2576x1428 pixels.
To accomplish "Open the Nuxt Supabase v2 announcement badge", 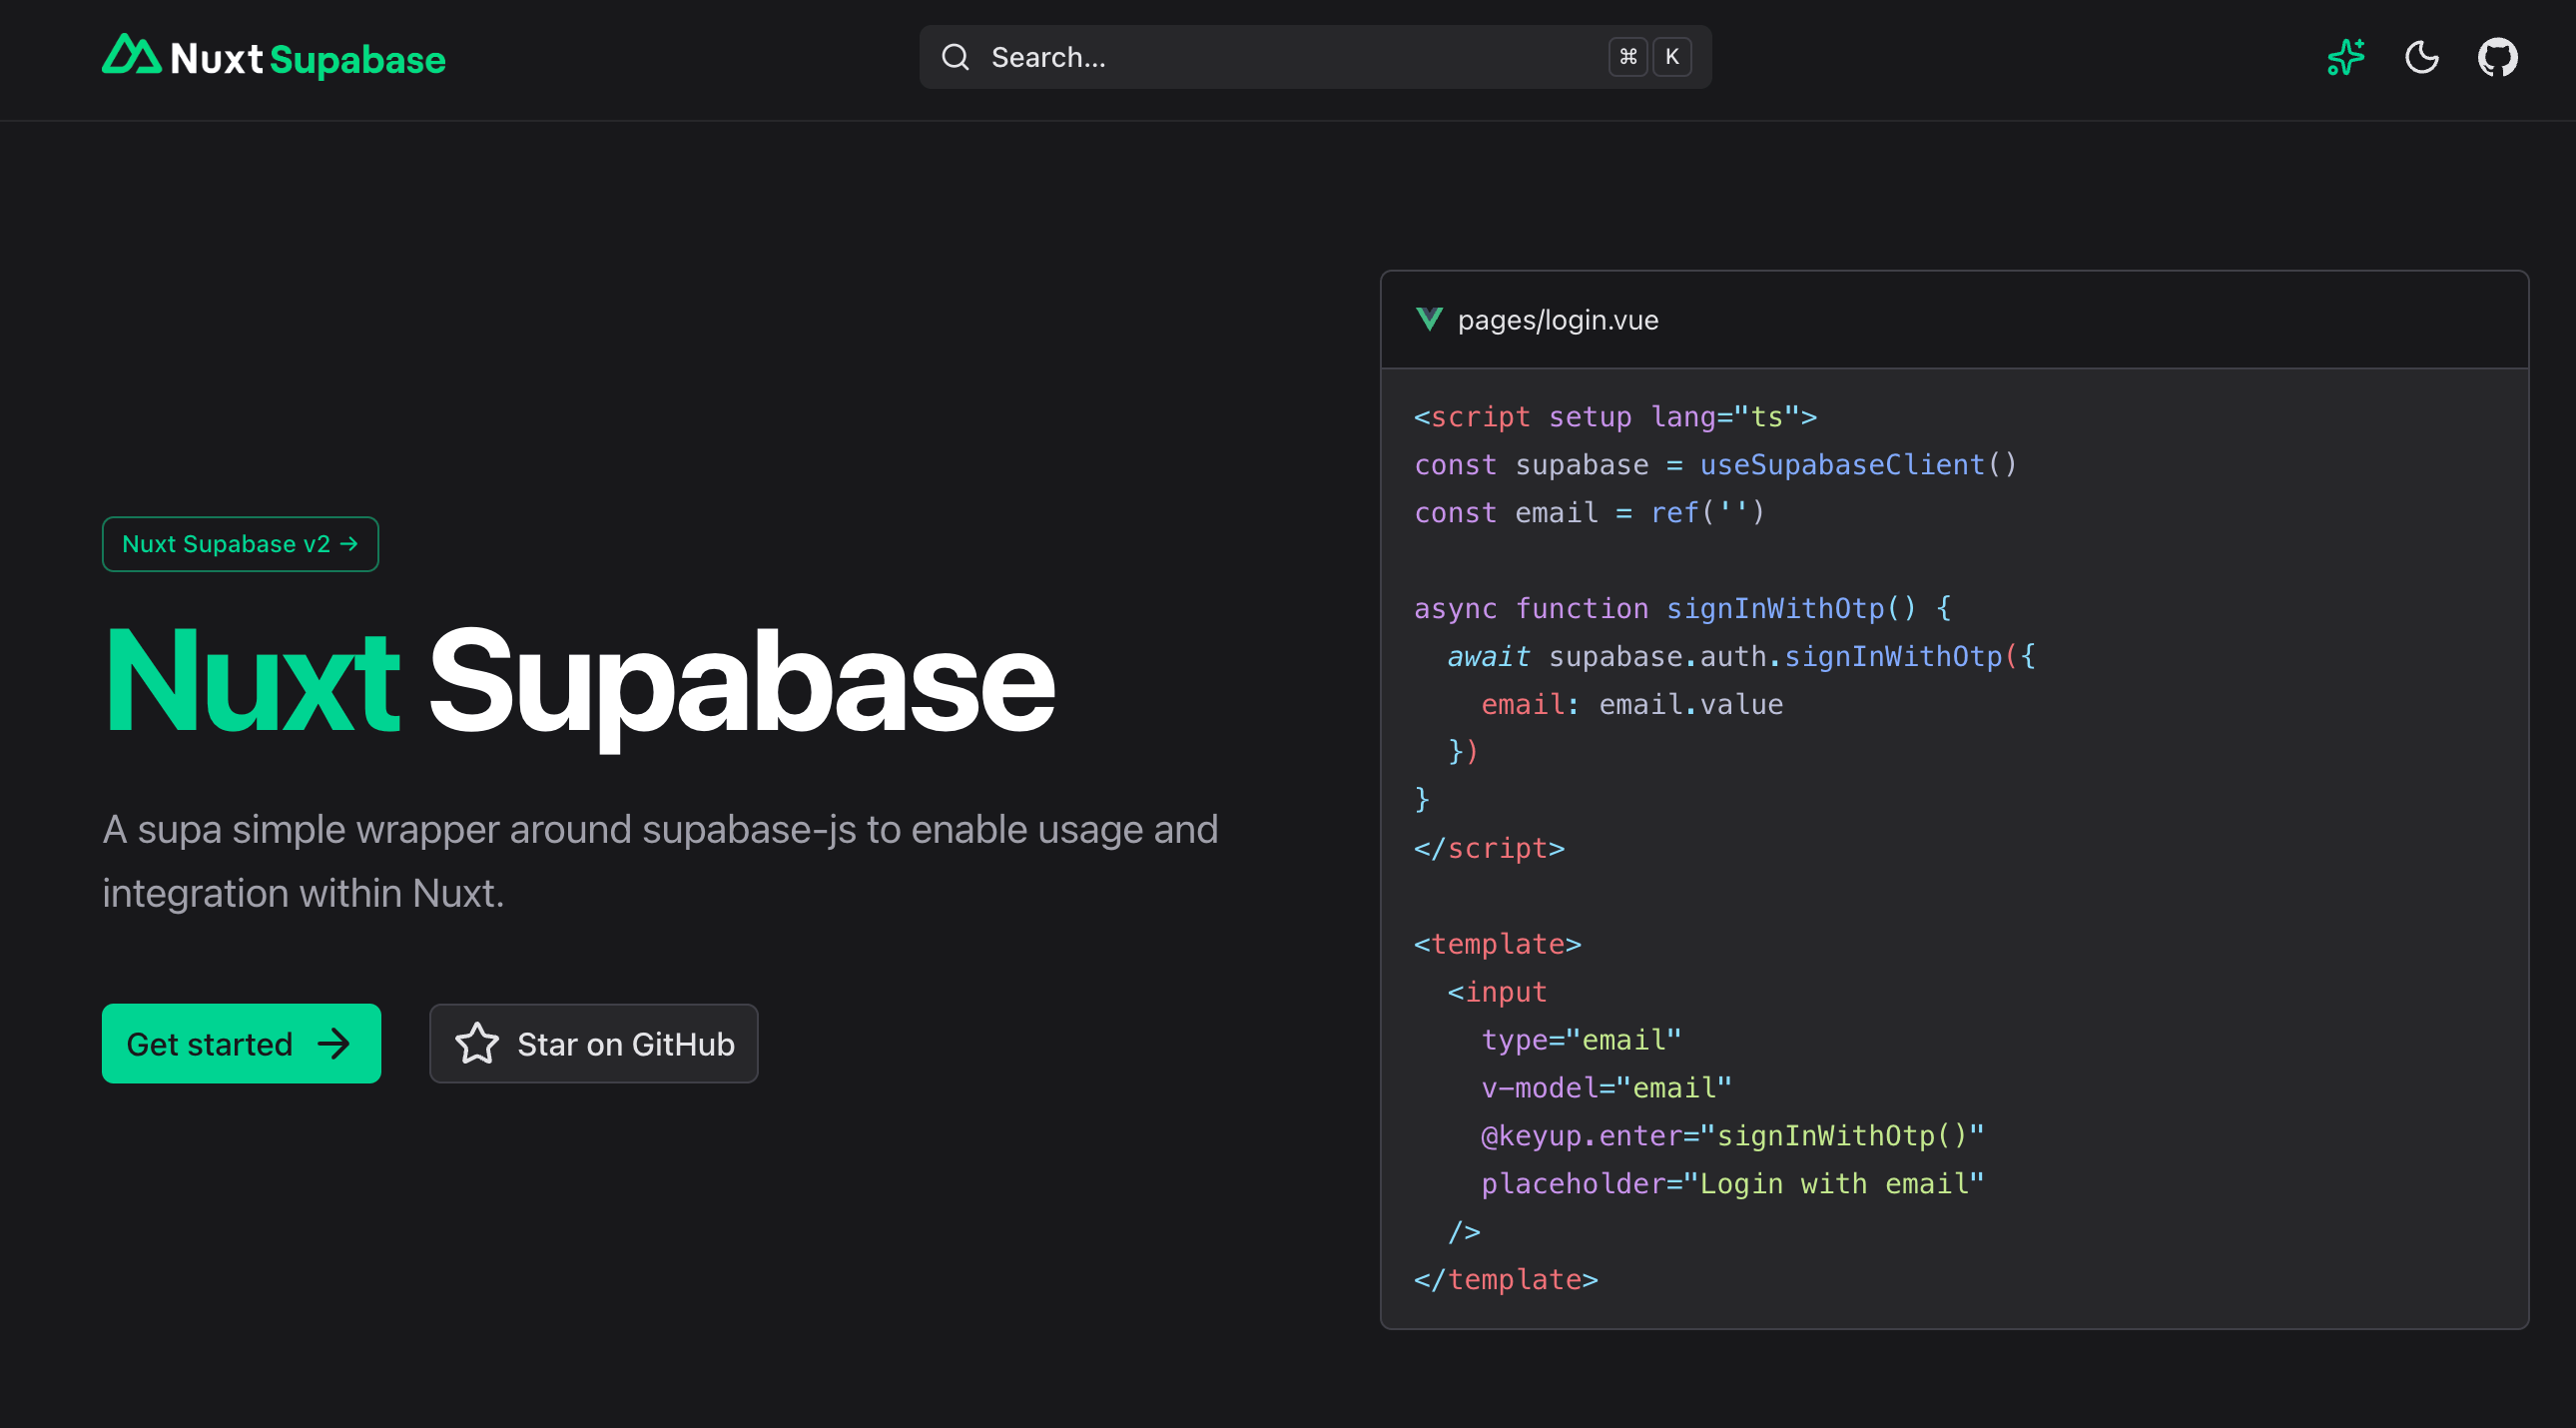I will (240, 544).
